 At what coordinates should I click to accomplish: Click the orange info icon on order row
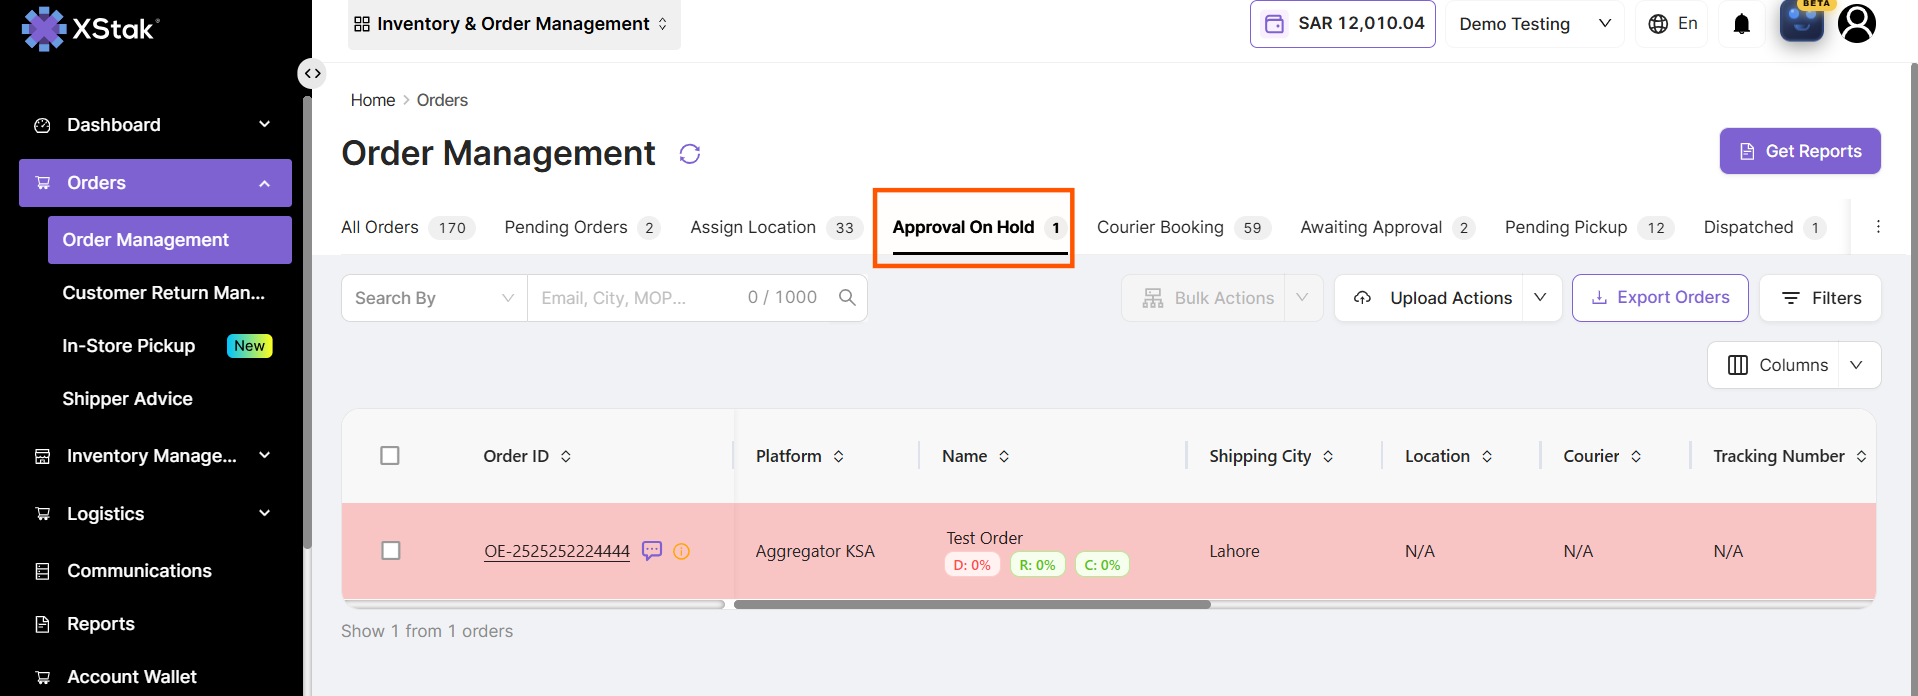[682, 551]
